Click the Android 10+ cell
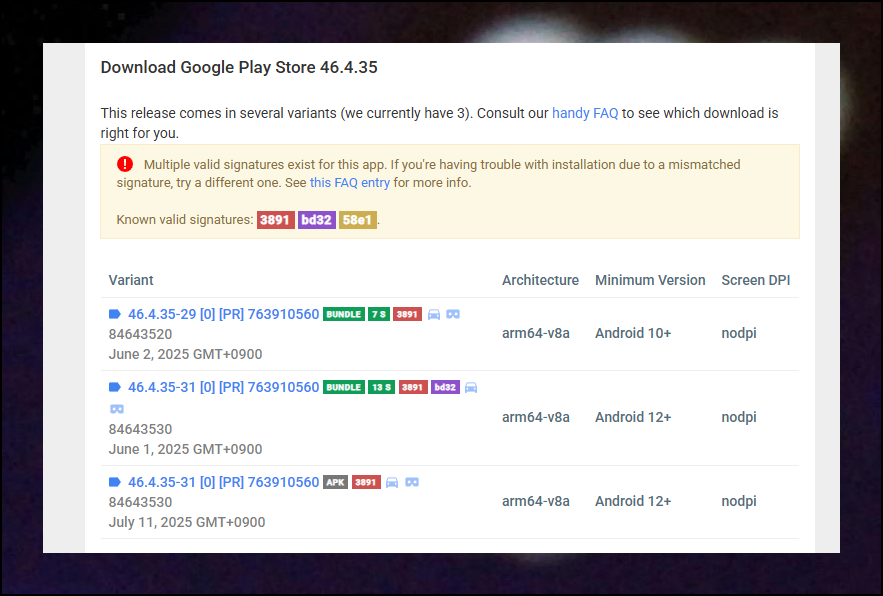This screenshot has width=883, height=596. 633,333
